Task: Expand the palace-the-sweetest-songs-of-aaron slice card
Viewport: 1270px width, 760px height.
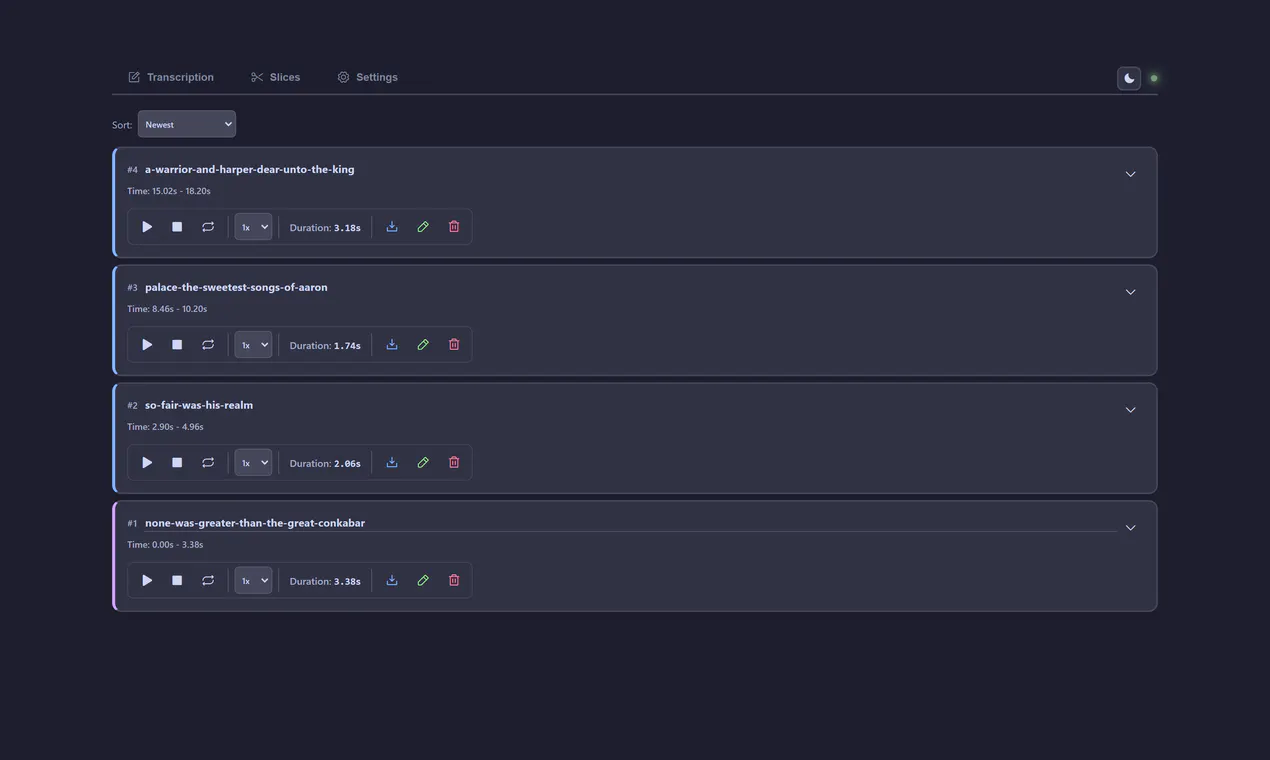Action: click(x=1131, y=292)
